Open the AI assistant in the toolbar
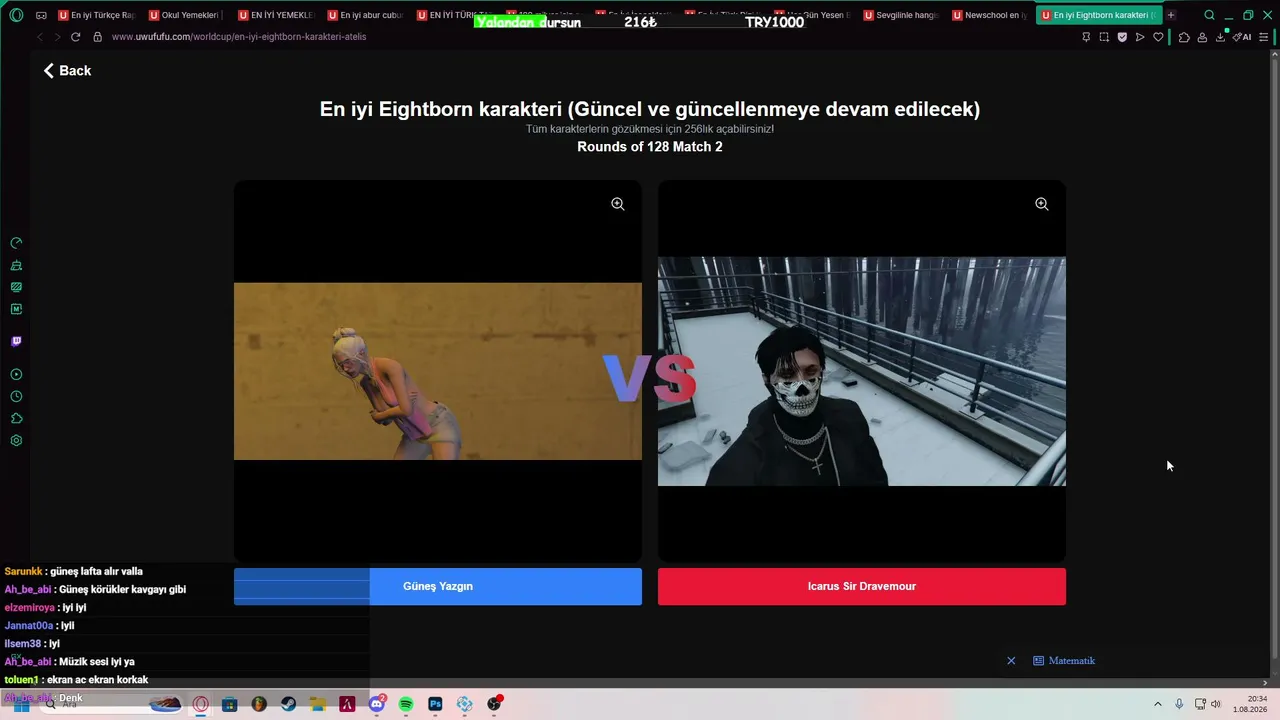Screen dimensions: 1280x720 click(1242, 37)
